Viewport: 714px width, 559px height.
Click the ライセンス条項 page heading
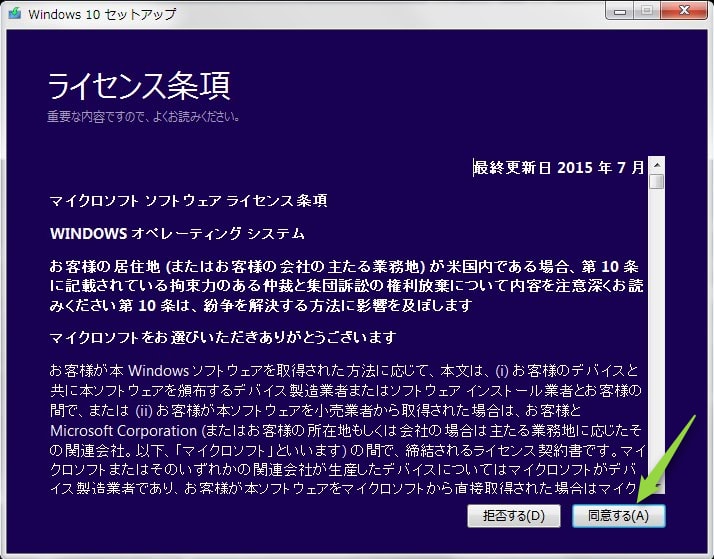pos(138,85)
